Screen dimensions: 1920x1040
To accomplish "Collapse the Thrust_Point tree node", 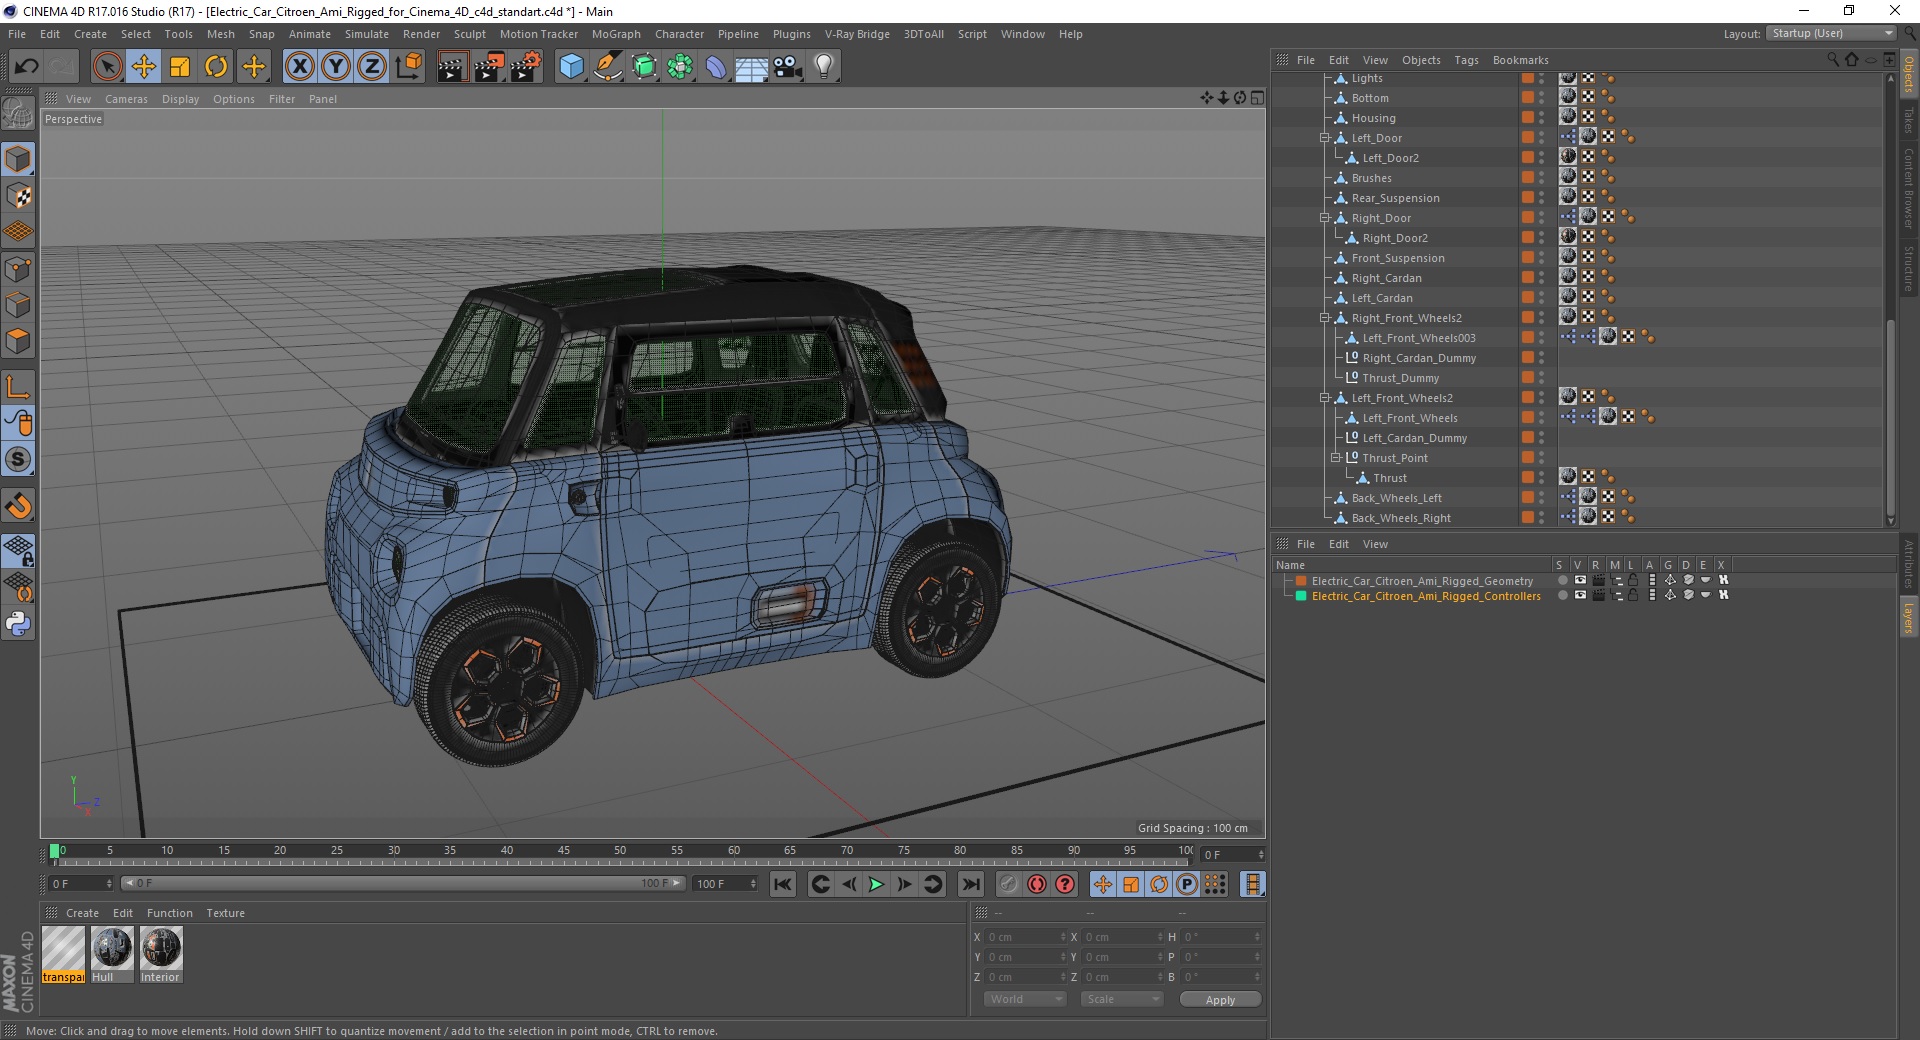I will click(x=1335, y=458).
